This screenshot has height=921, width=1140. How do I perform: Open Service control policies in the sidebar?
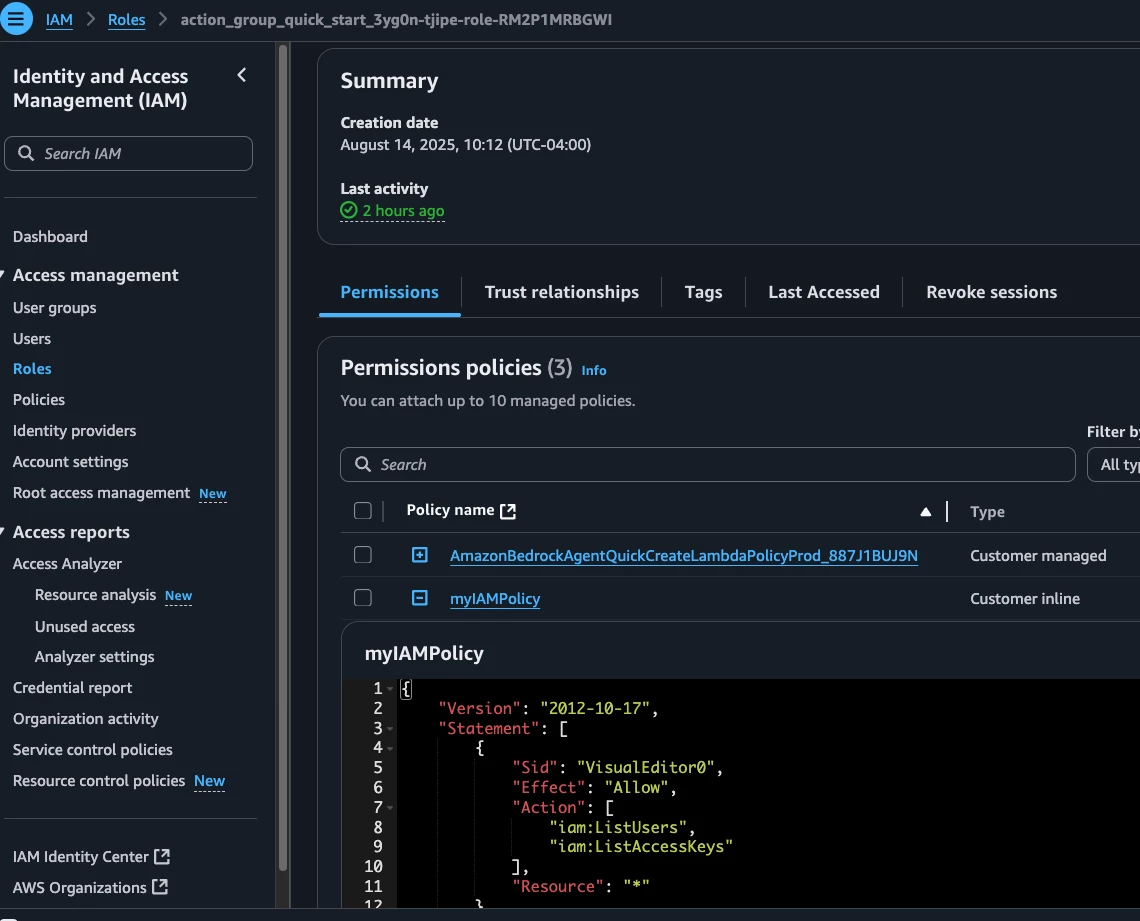(x=93, y=749)
